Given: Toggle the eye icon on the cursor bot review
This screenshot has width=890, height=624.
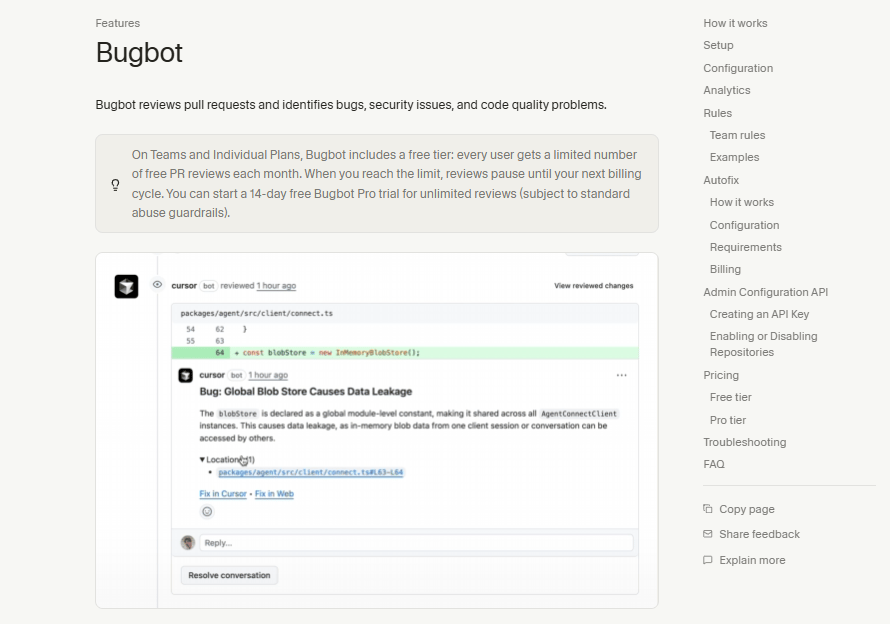Looking at the screenshot, I should [157, 285].
